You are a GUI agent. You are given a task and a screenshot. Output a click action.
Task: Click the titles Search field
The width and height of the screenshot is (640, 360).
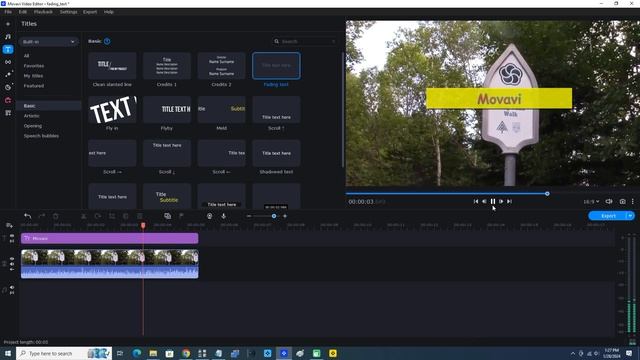coord(305,41)
